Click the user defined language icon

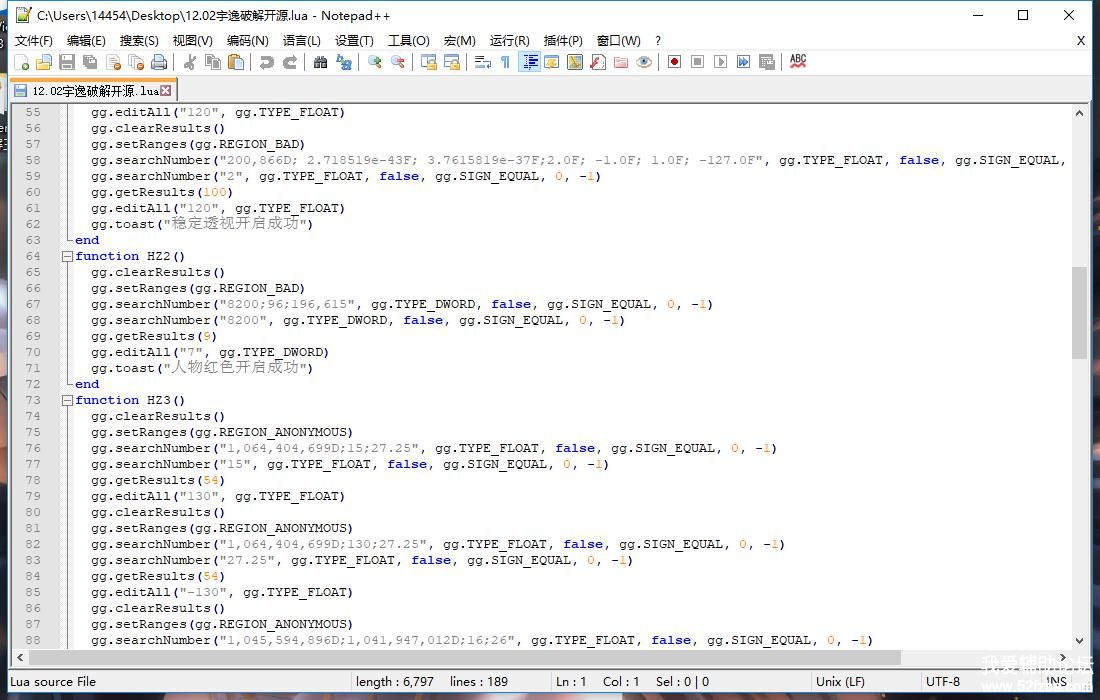pyautogui.click(x=552, y=62)
